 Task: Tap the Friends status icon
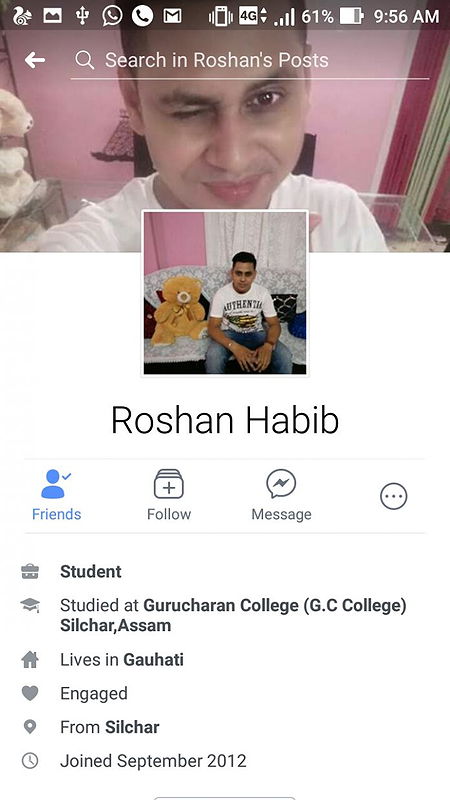56,484
